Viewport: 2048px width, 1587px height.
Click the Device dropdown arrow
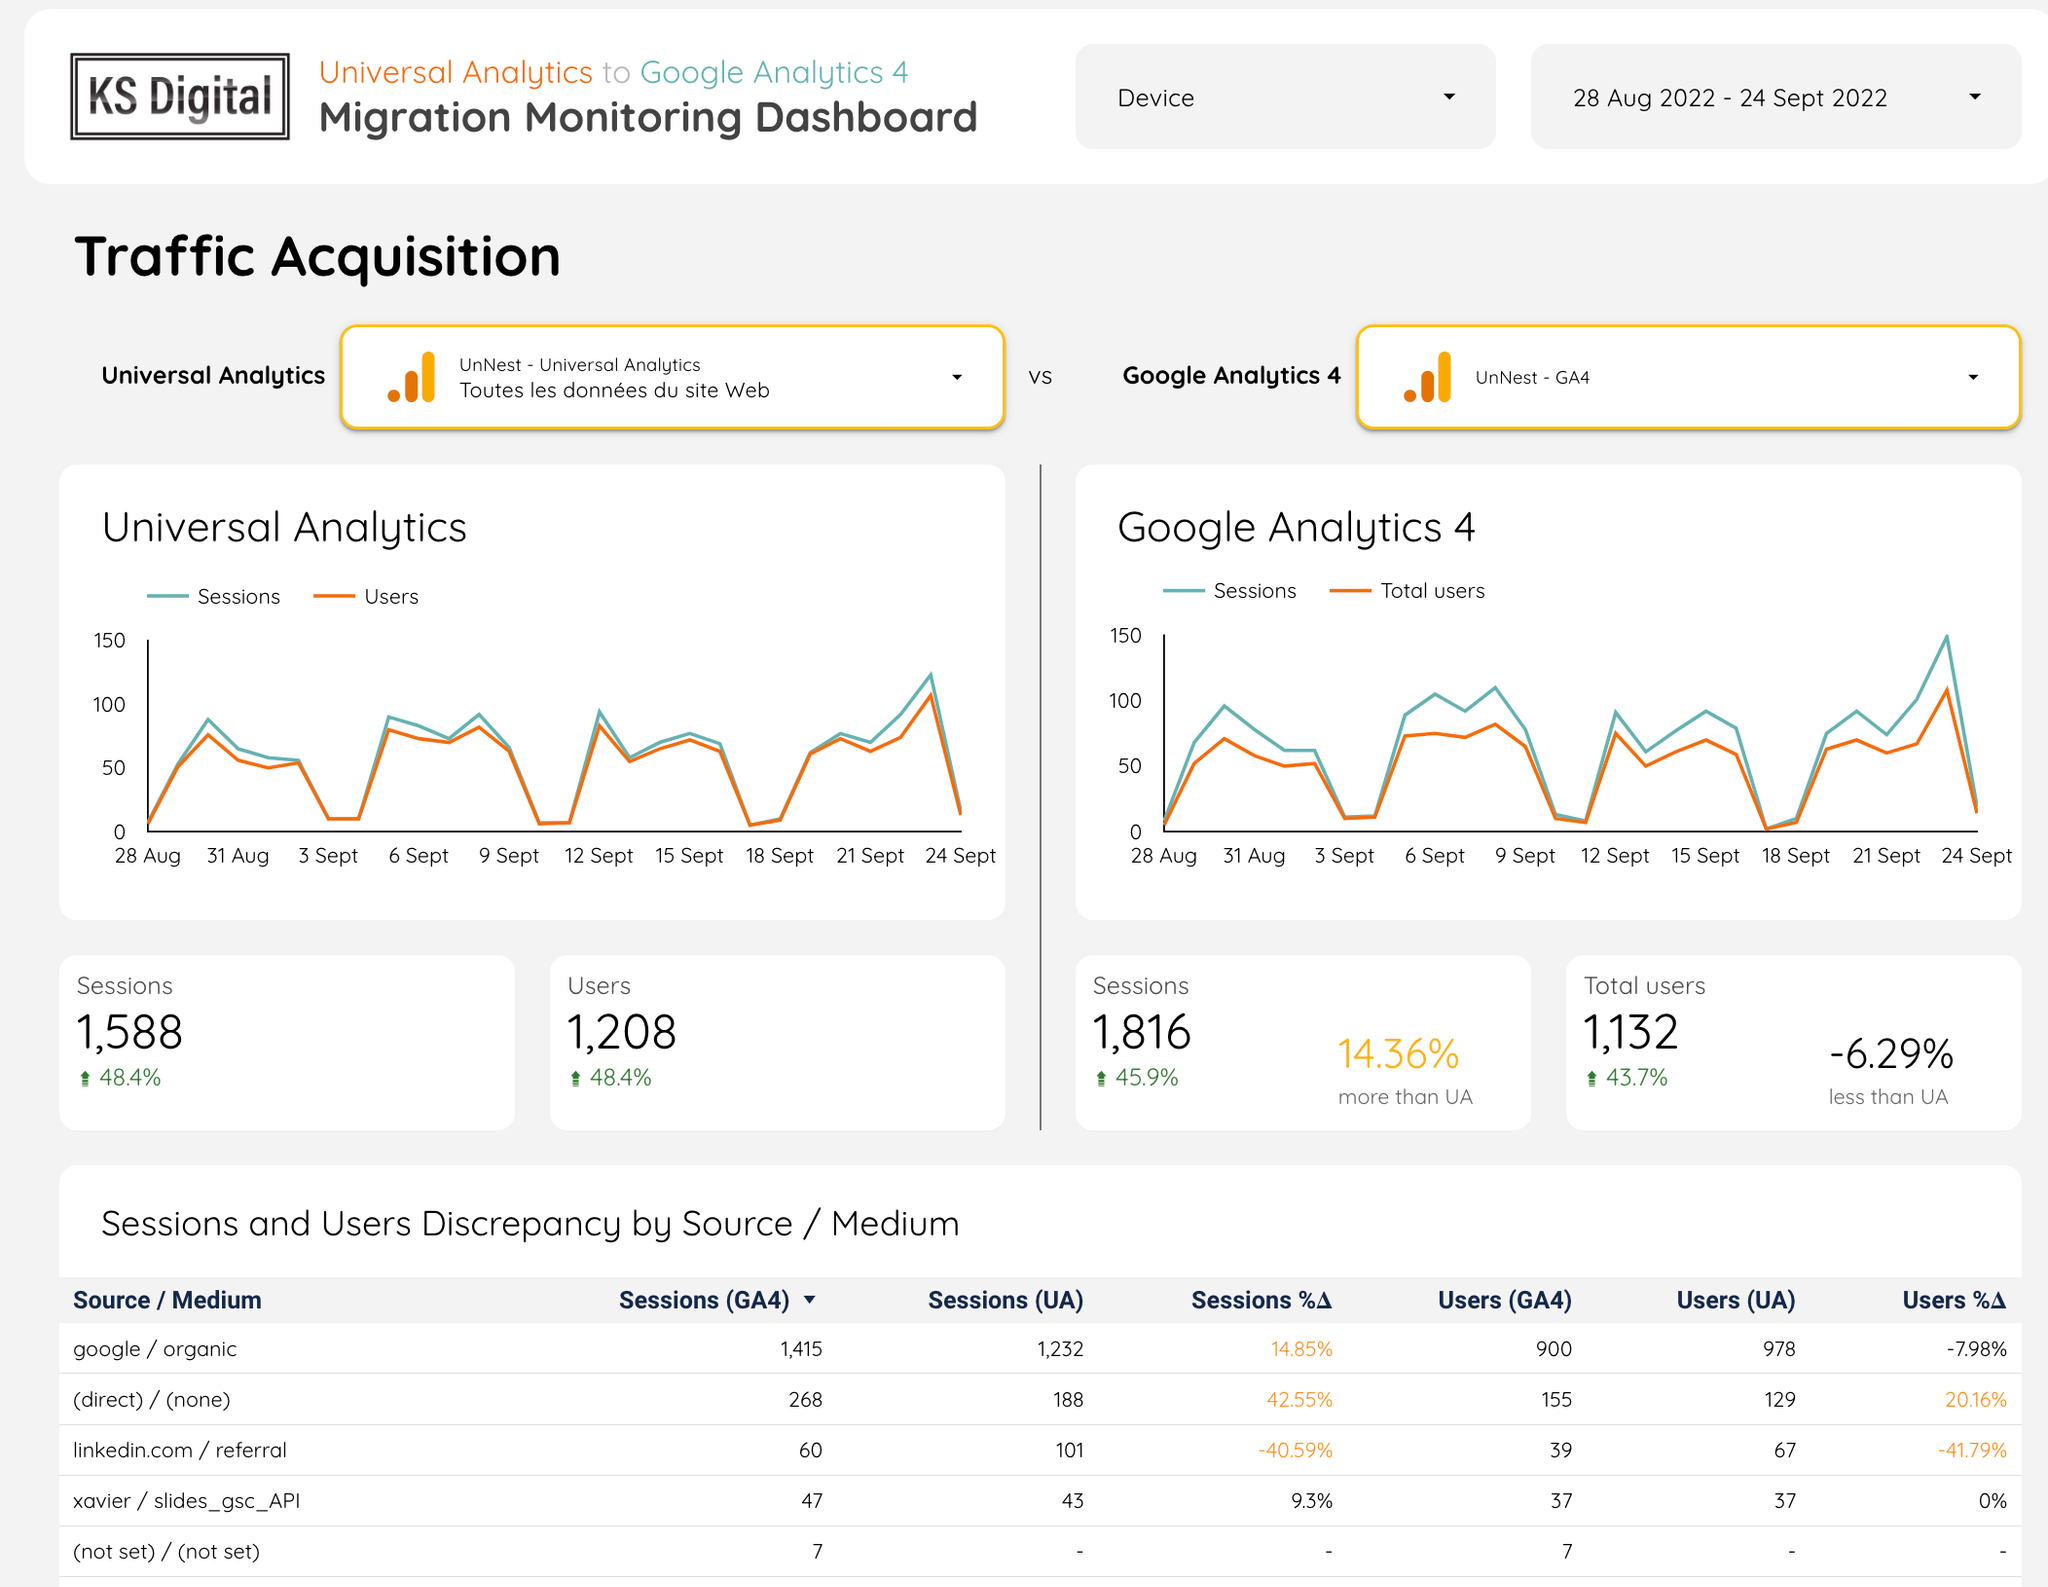click(1449, 97)
